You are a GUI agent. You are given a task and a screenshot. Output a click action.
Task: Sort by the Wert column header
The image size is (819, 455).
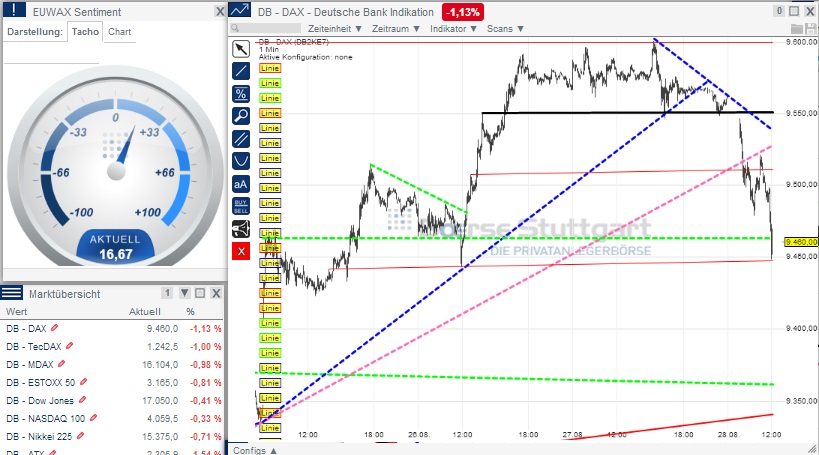coord(16,311)
